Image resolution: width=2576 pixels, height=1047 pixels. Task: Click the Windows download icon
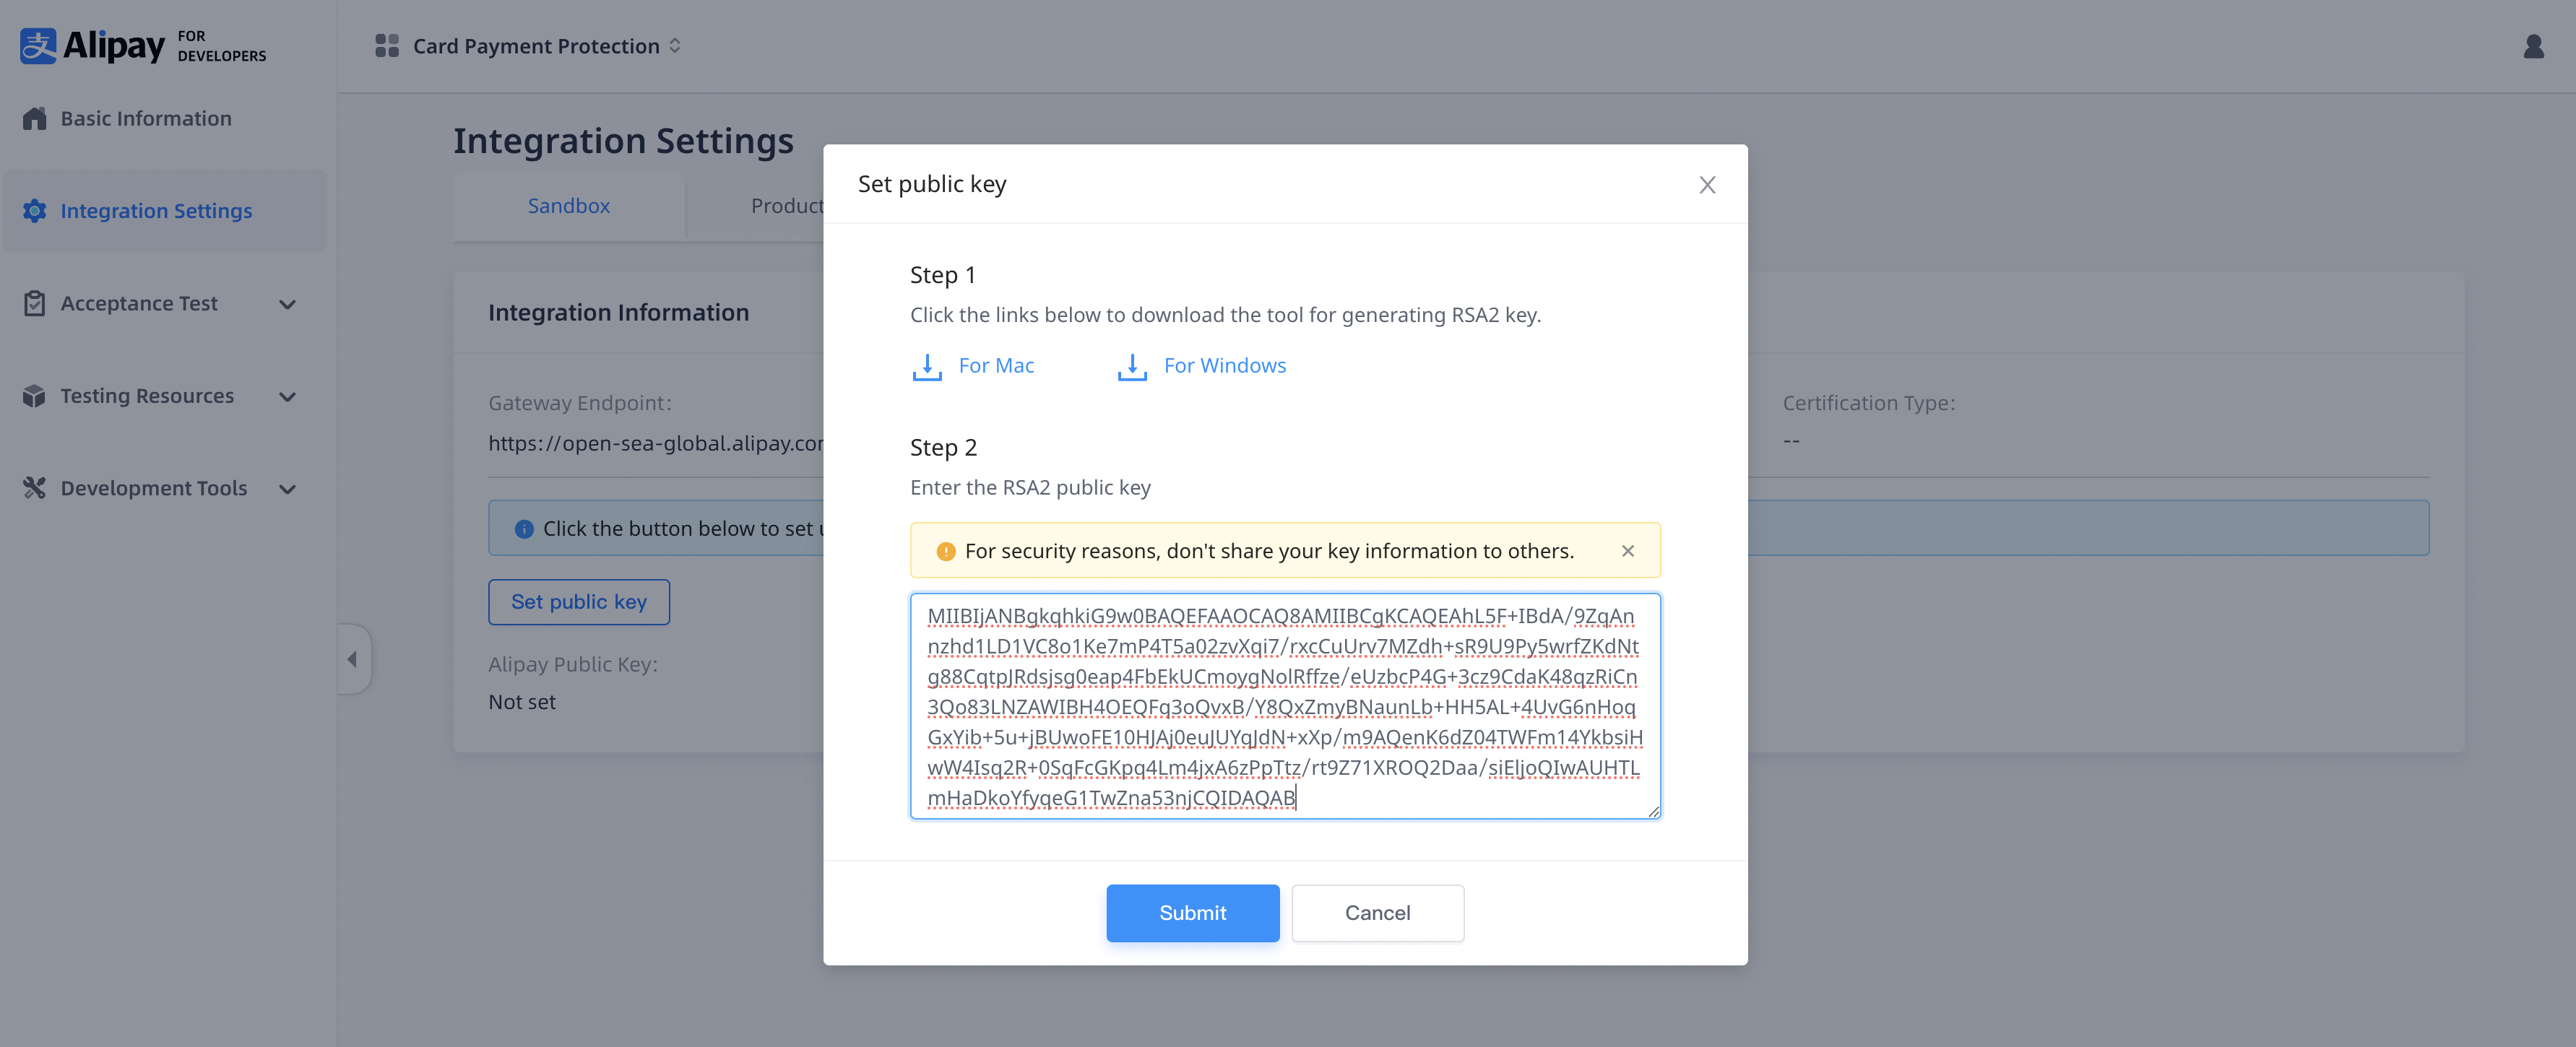coord(1131,367)
